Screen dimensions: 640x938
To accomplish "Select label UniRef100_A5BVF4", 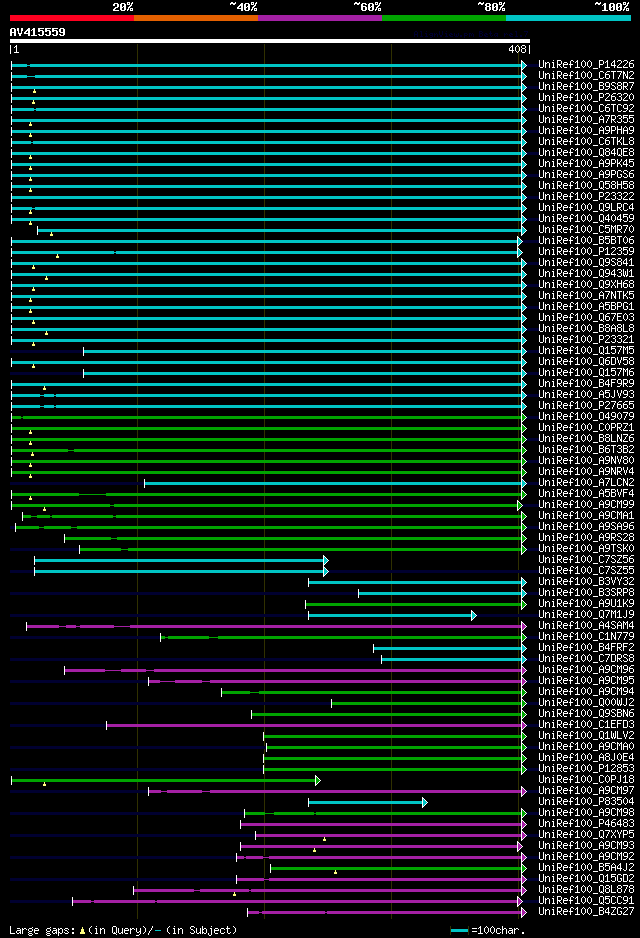I will point(586,494).
